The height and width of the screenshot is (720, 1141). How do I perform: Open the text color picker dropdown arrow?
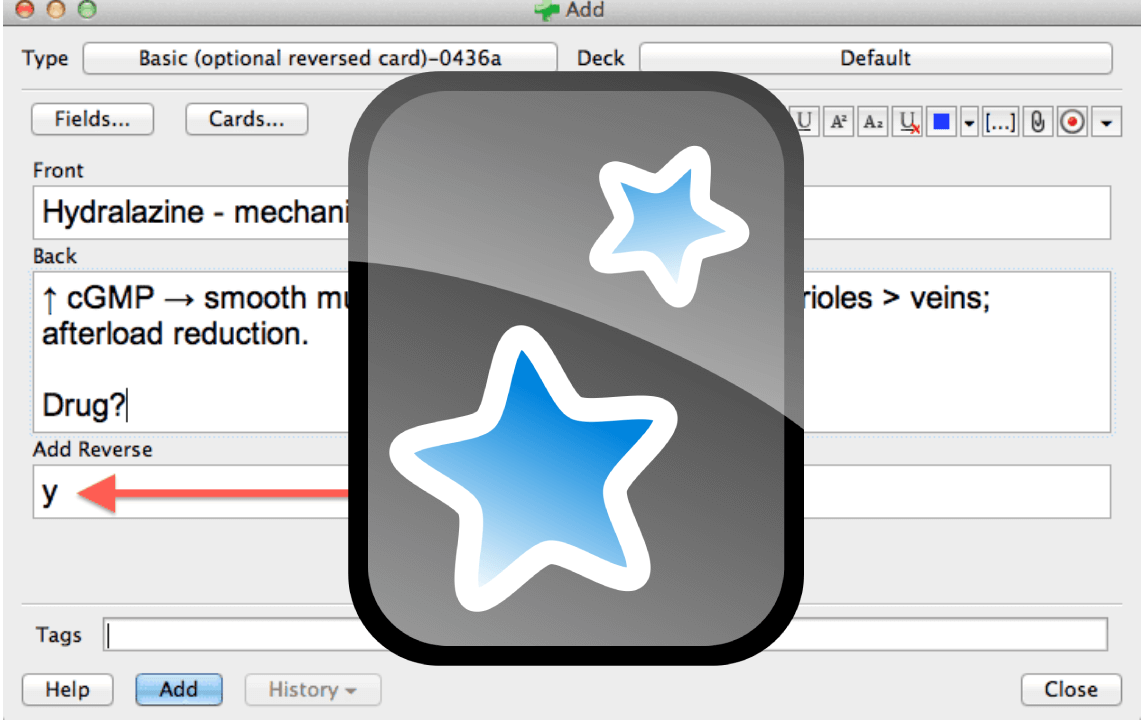pos(968,122)
